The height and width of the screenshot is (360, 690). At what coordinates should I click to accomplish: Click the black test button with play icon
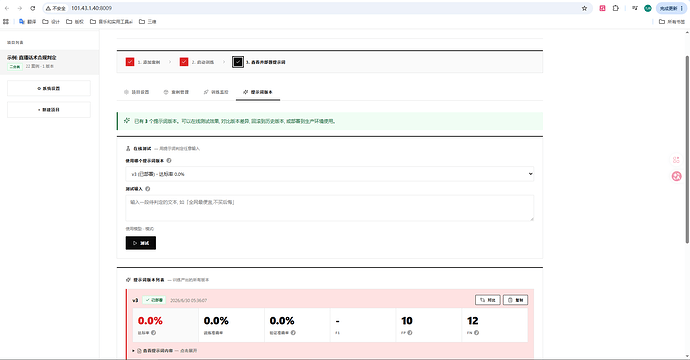pyautogui.click(x=141, y=243)
